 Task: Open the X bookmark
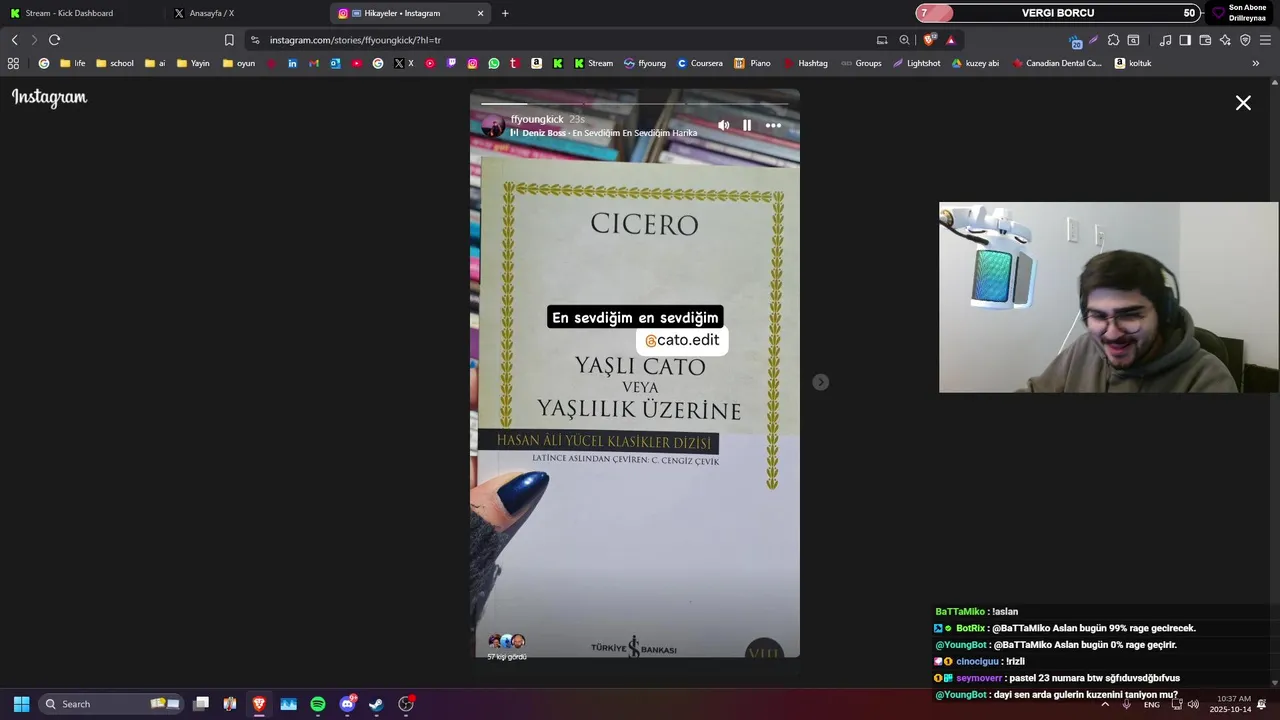(404, 63)
